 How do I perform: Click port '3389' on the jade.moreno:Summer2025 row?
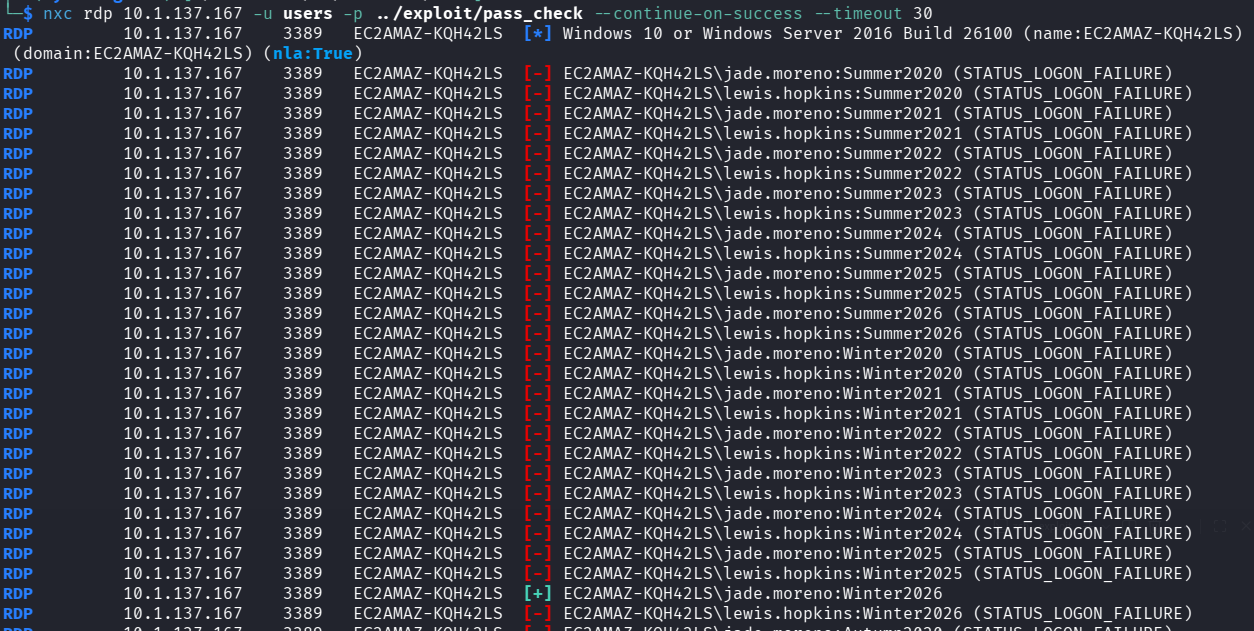[x=303, y=274]
